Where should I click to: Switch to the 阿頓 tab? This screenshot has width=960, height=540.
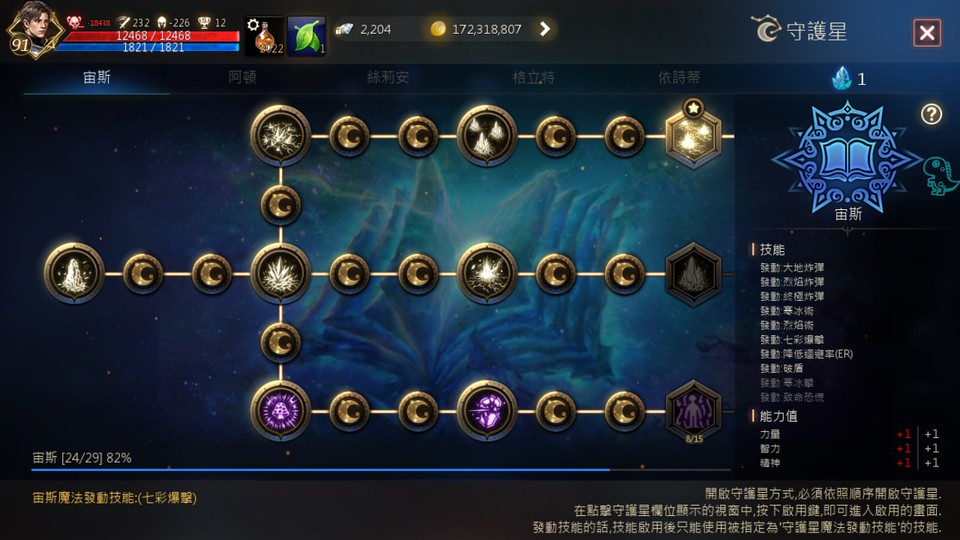click(242, 78)
